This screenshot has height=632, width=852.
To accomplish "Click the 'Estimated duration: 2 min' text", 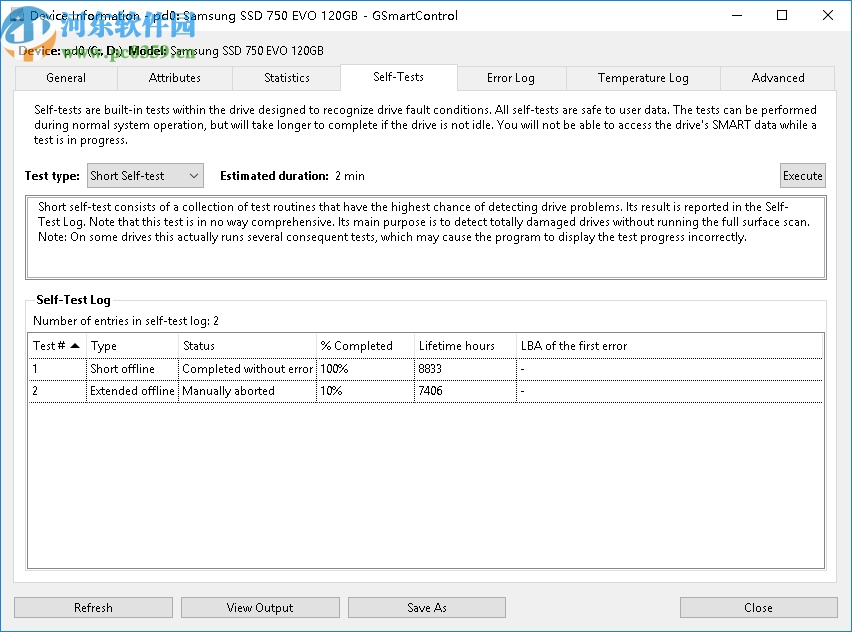I will click(292, 176).
